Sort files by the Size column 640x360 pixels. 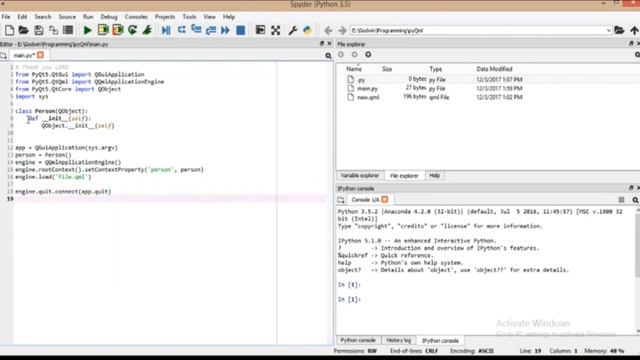click(x=387, y=69)
